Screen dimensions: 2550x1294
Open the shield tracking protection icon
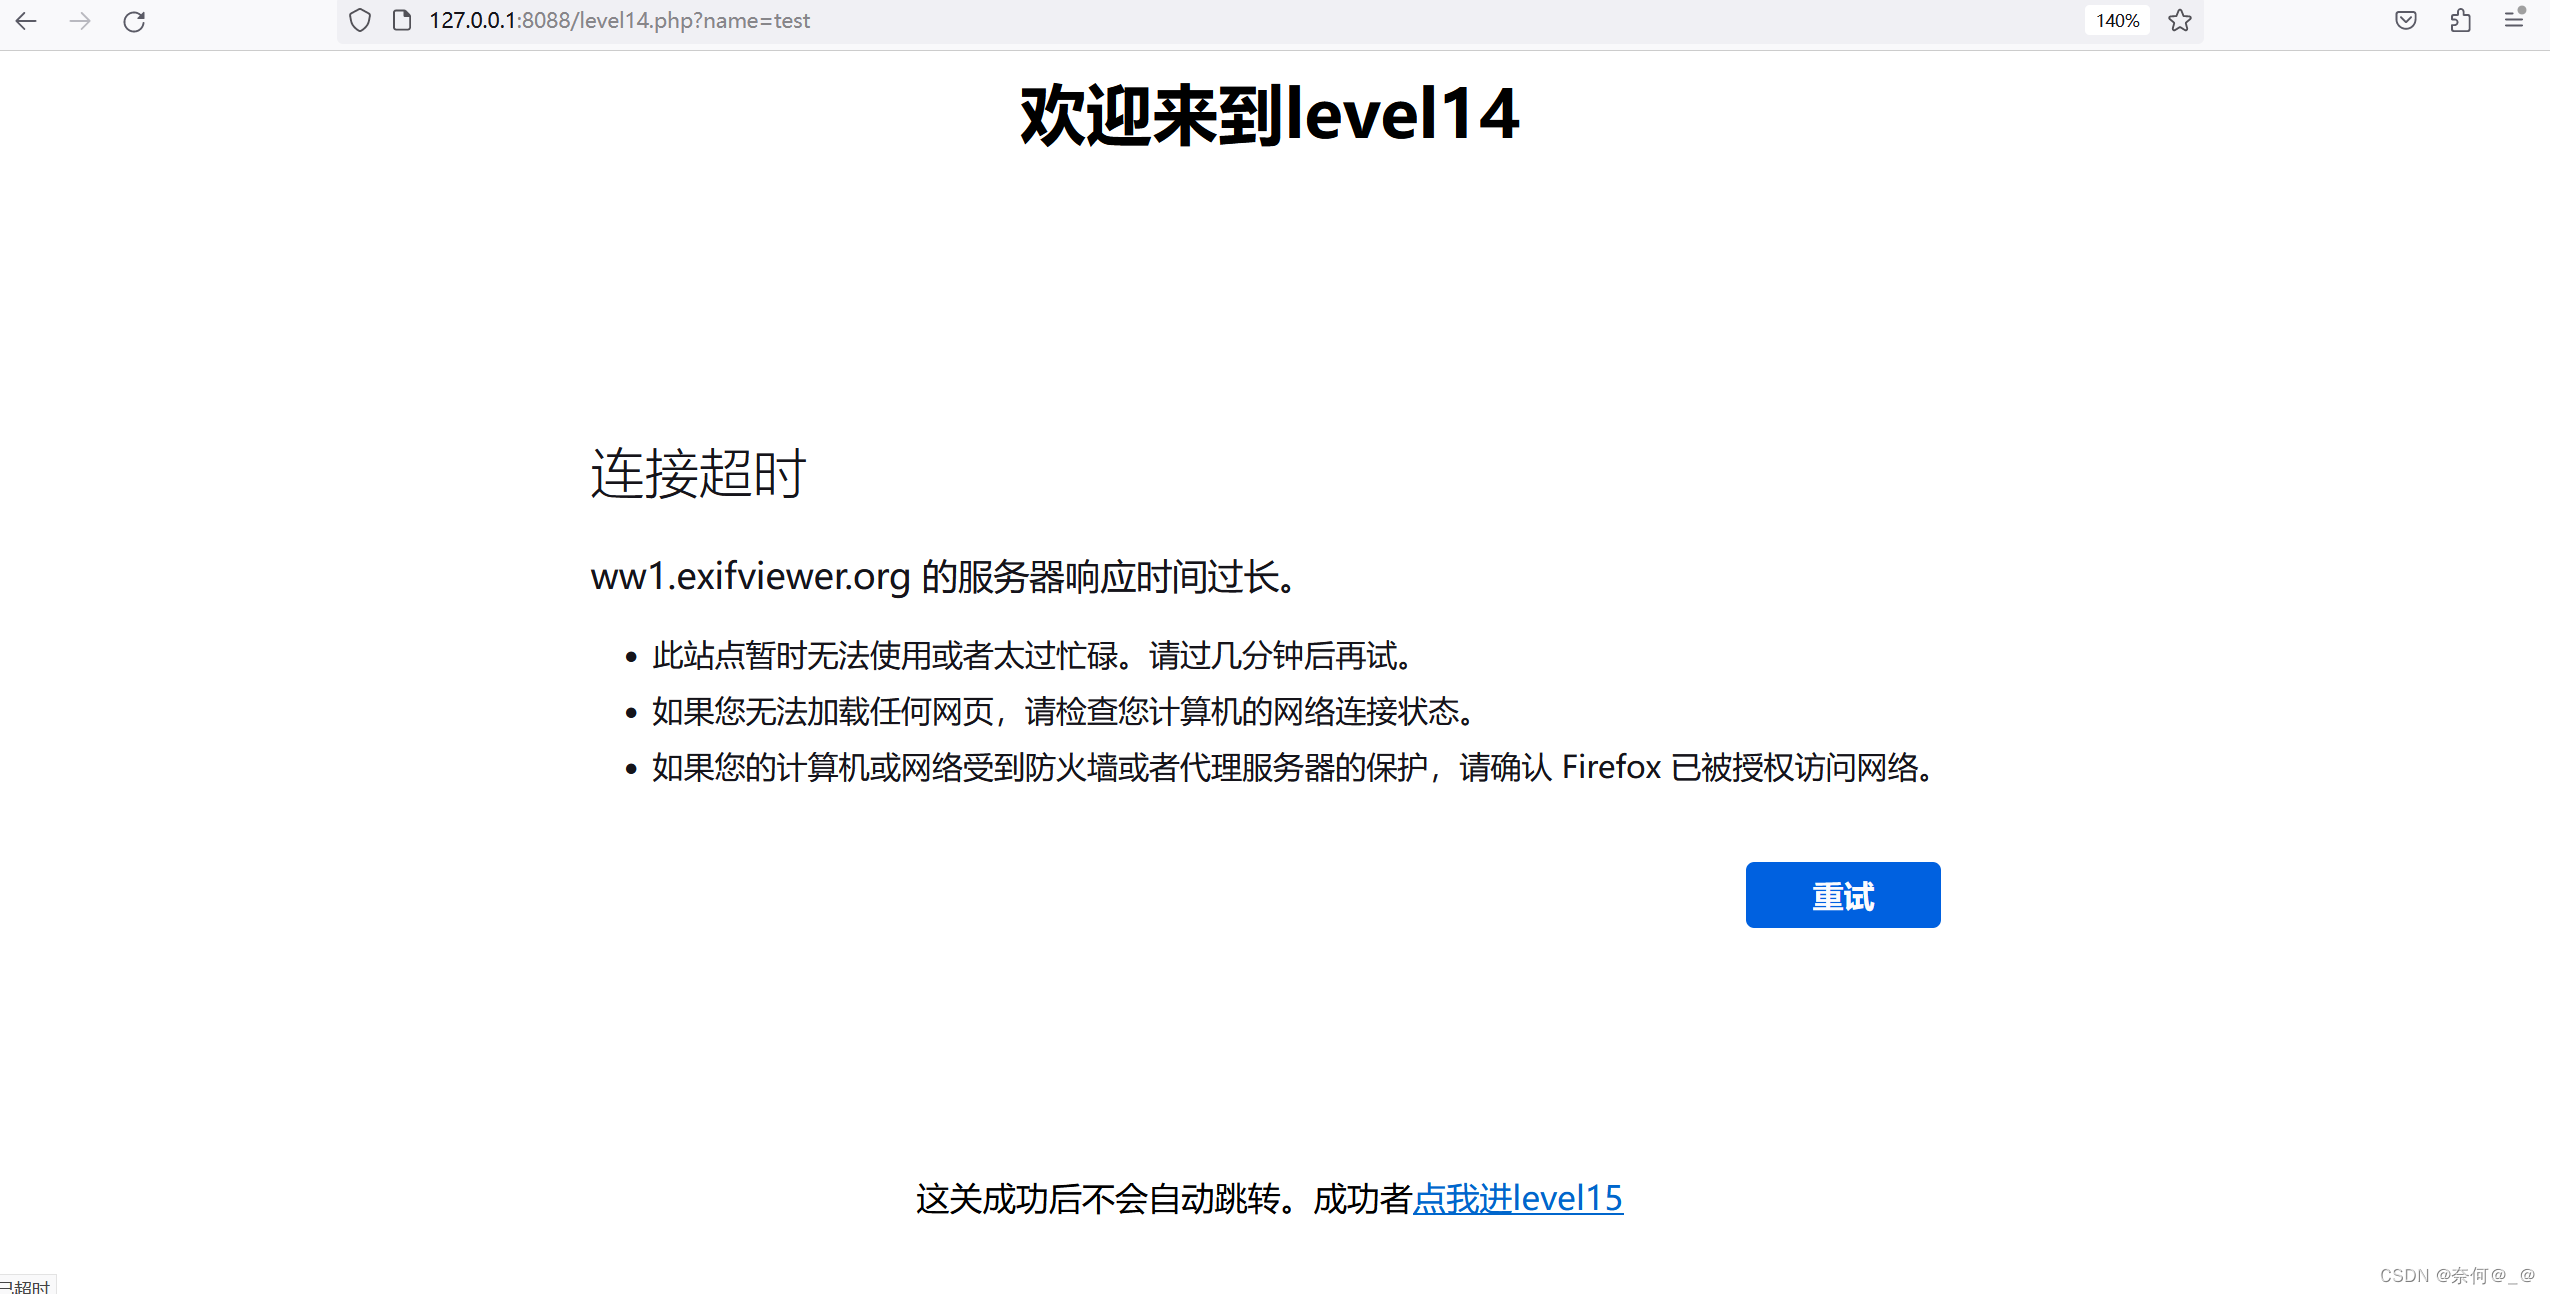[360, 20]
